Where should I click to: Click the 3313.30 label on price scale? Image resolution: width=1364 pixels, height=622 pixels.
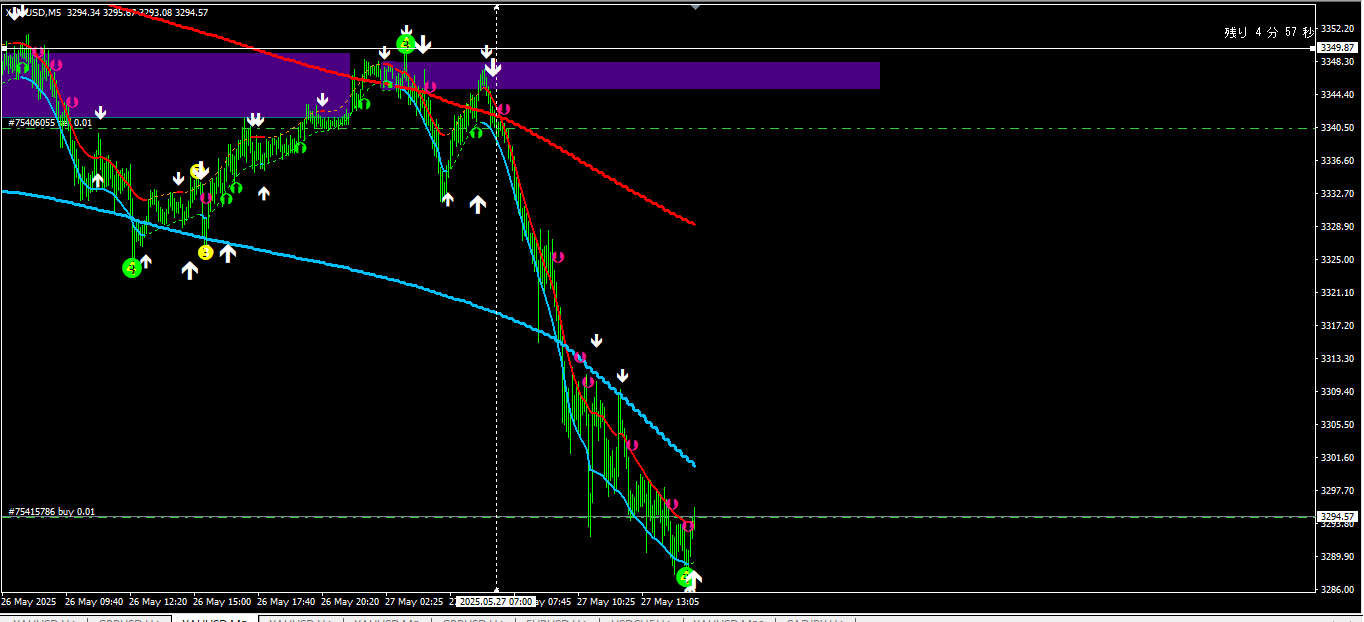point(1337,359)
